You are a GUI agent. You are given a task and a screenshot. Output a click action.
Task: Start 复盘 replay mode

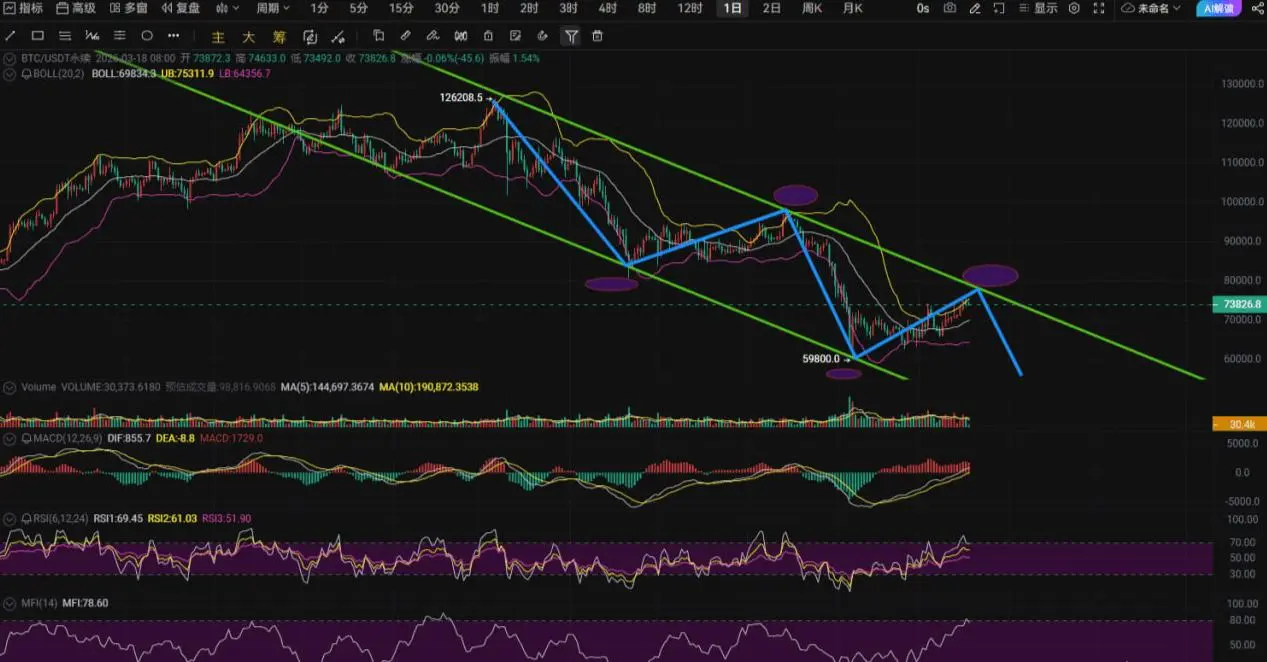[x=181, y=8]
